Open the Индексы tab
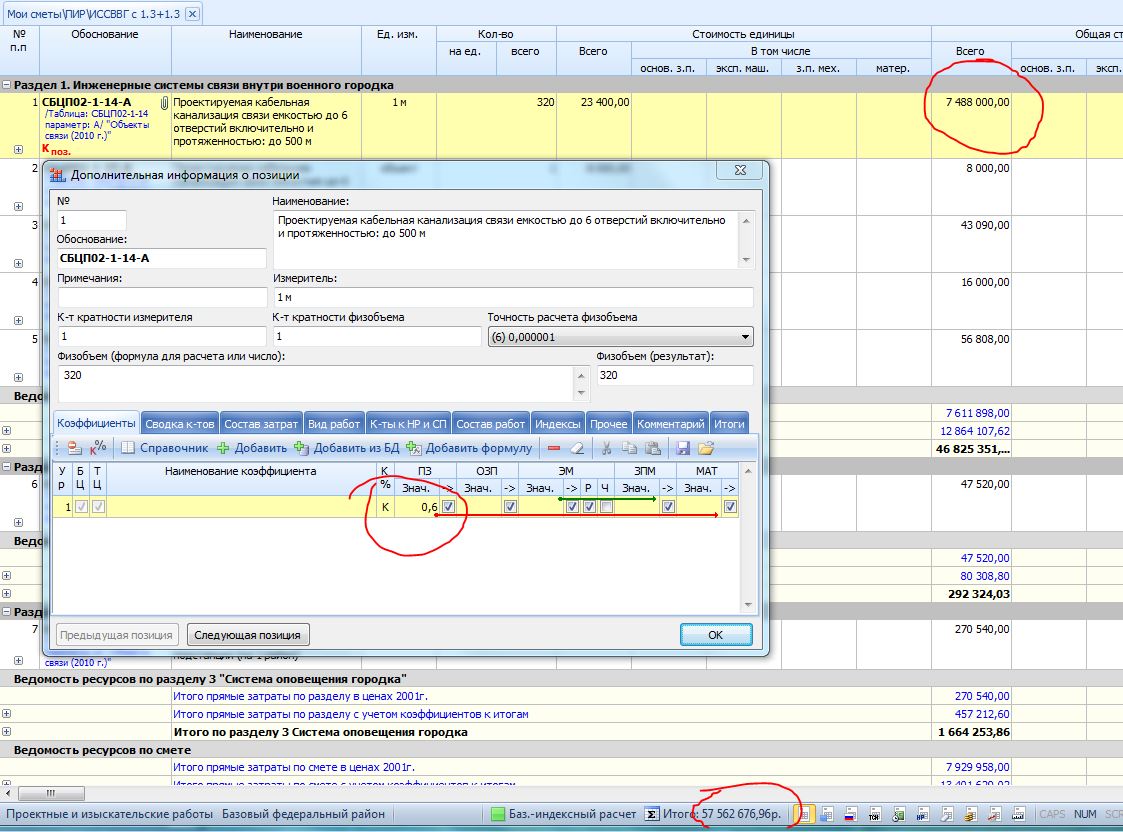Viewport: 1123px width, 832px height. point(557,424)
